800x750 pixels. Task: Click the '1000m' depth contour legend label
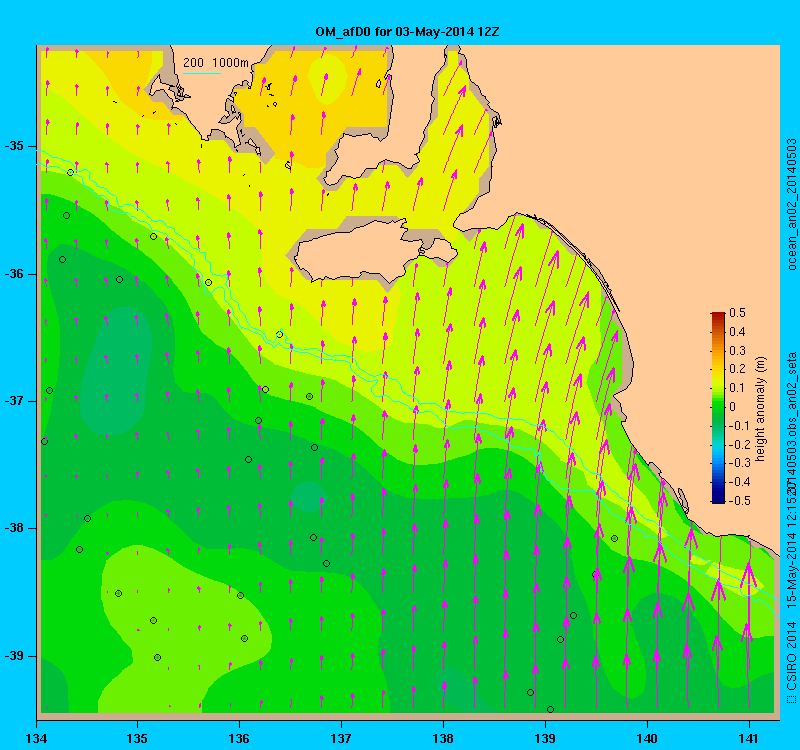coord(231,63)
